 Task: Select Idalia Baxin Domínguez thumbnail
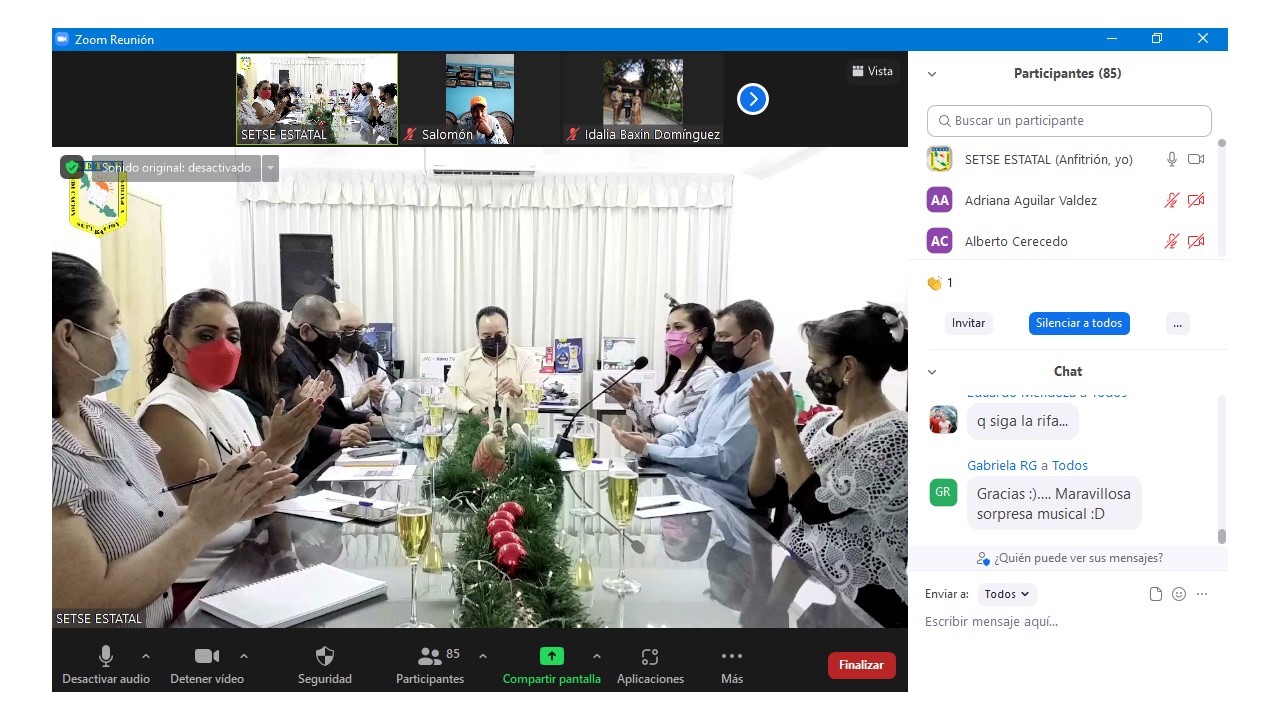pyautogui.click(x=643, y=99)
